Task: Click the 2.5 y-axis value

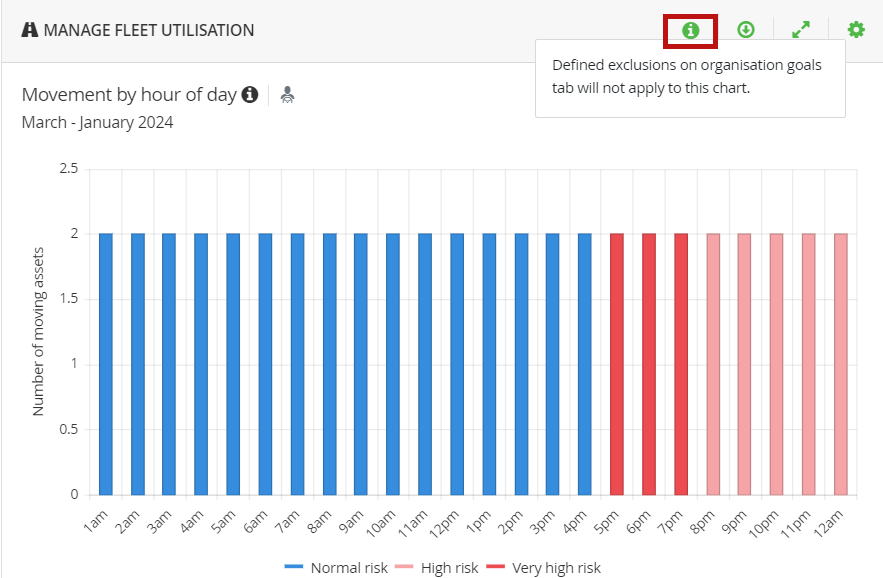Action: click(69, 168)
